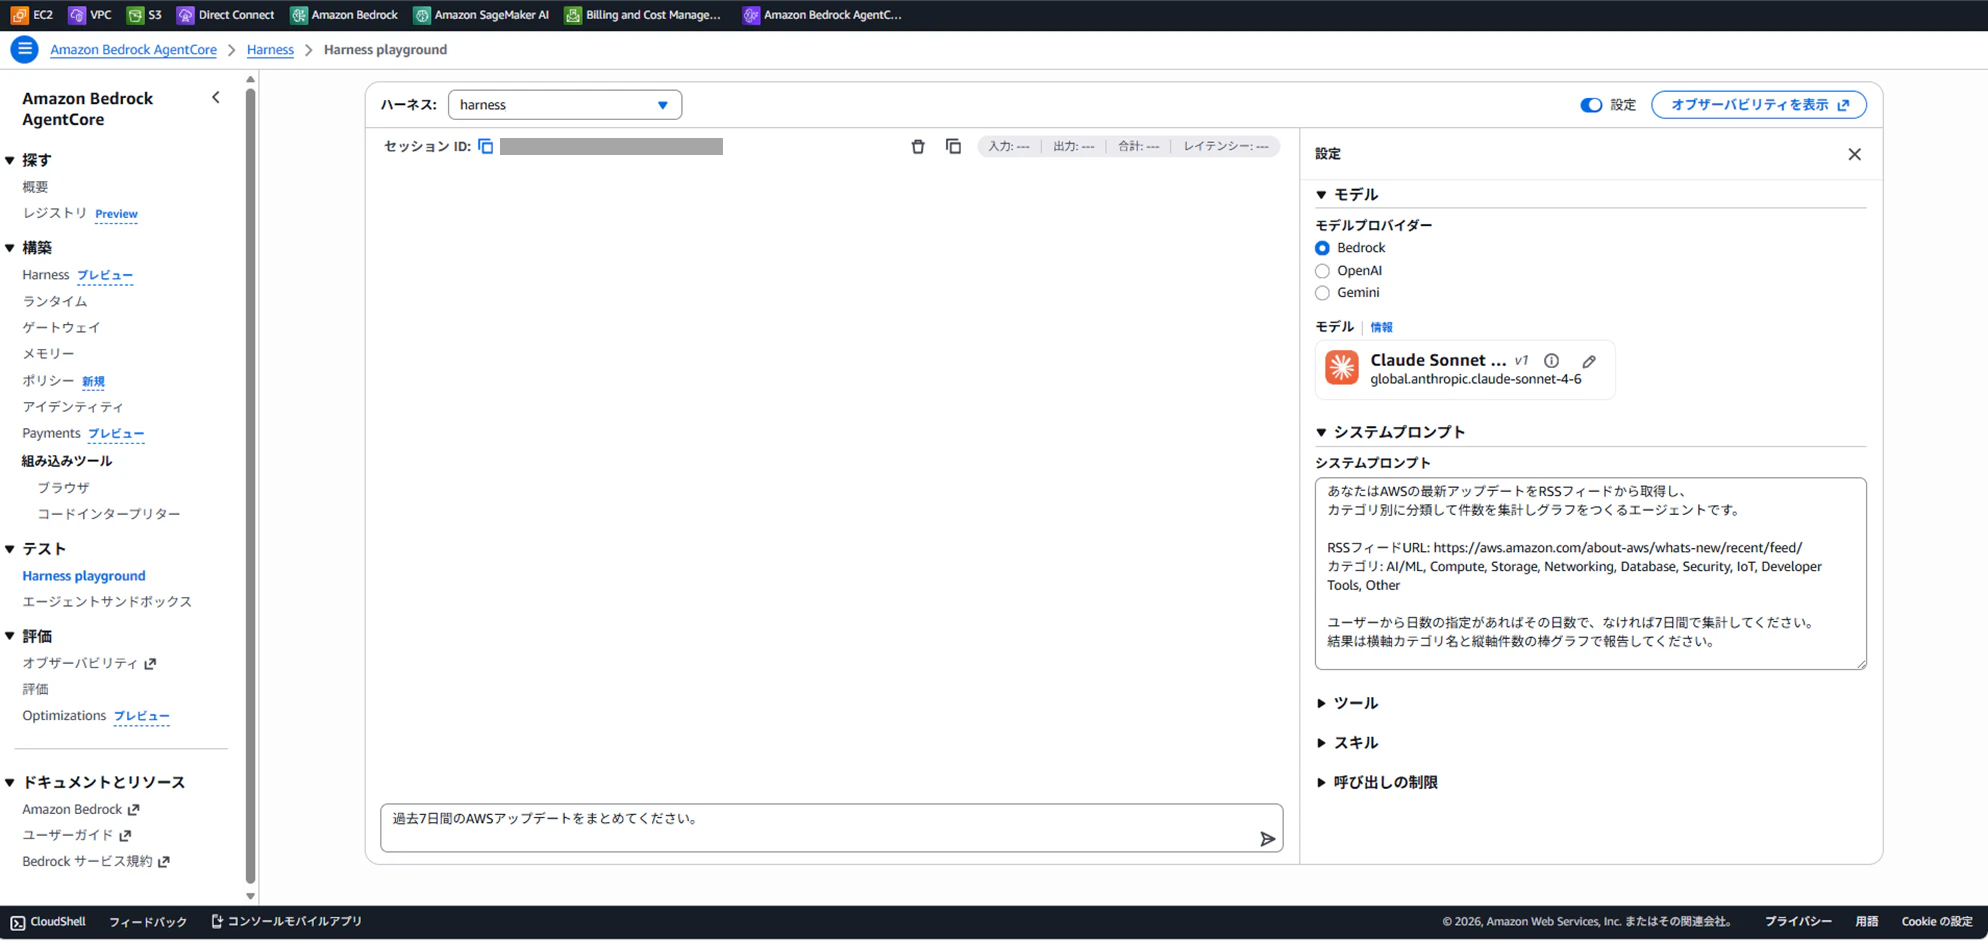Click the Claude Sonnet model logo

click(1342, 368)
